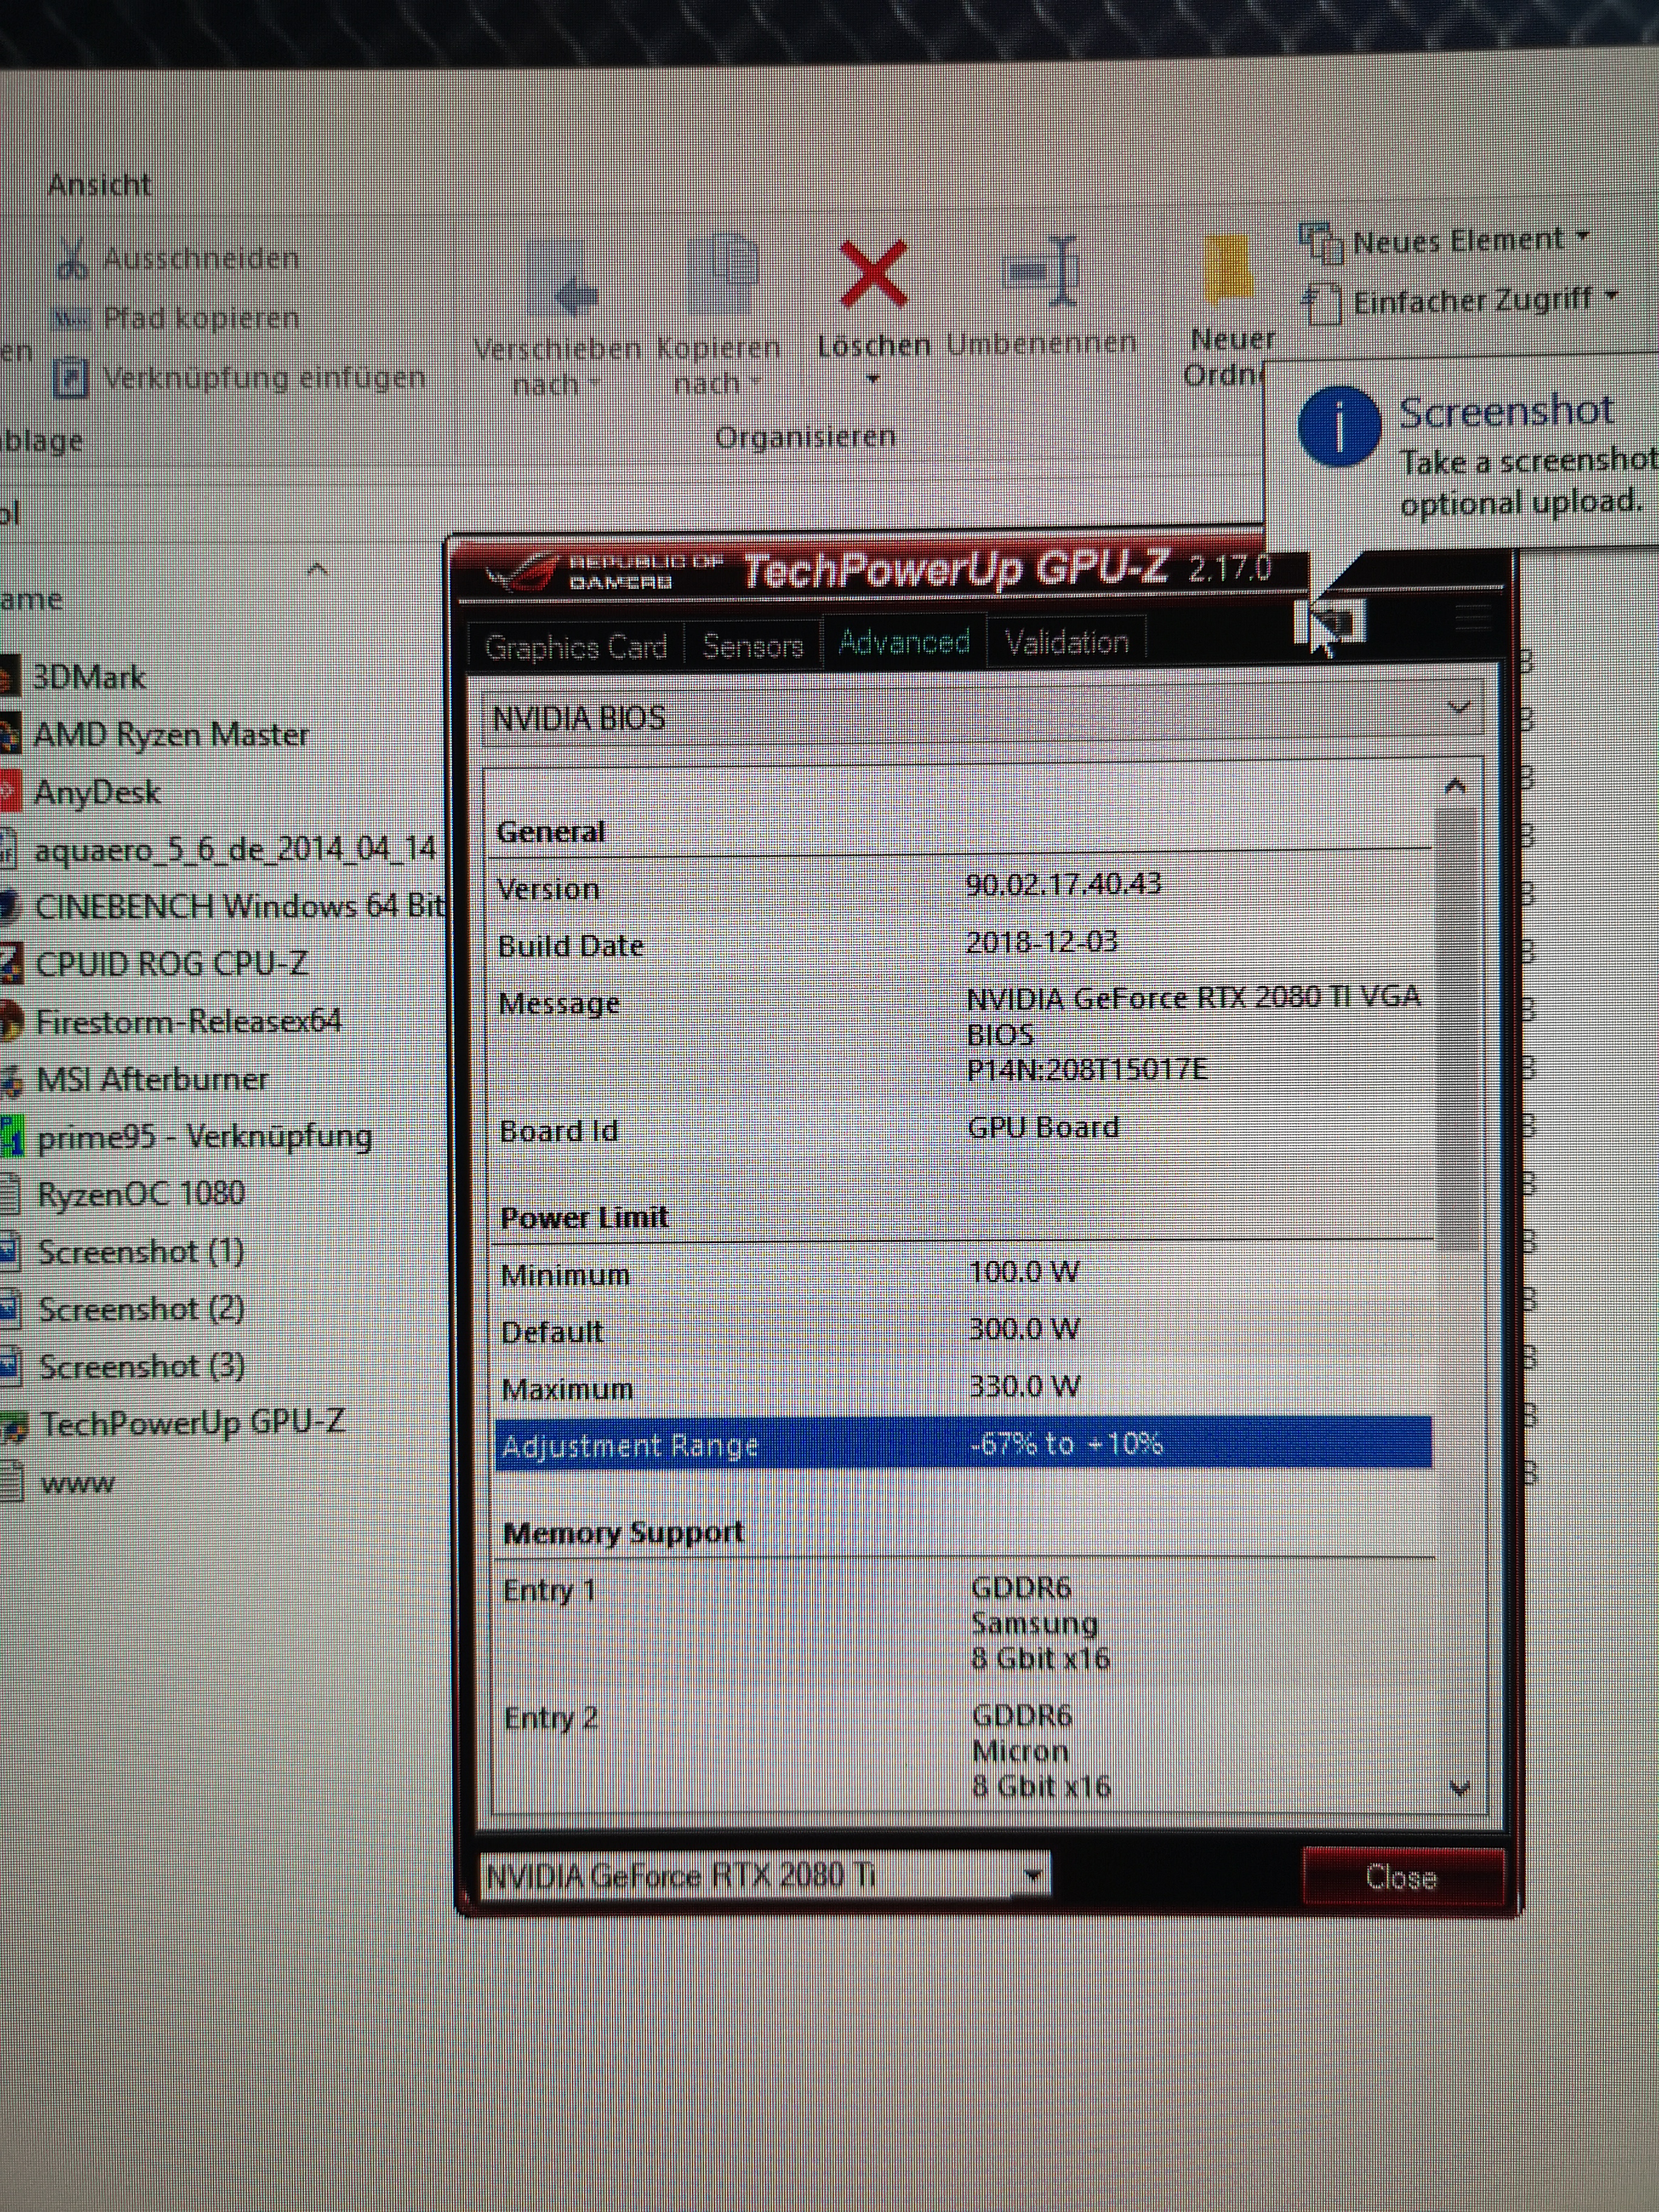Viewport: 1659px width, 2212px height.
Task: Switch to the Graphics Card tab
Action: pyautogui.click(x=575, y=647)
